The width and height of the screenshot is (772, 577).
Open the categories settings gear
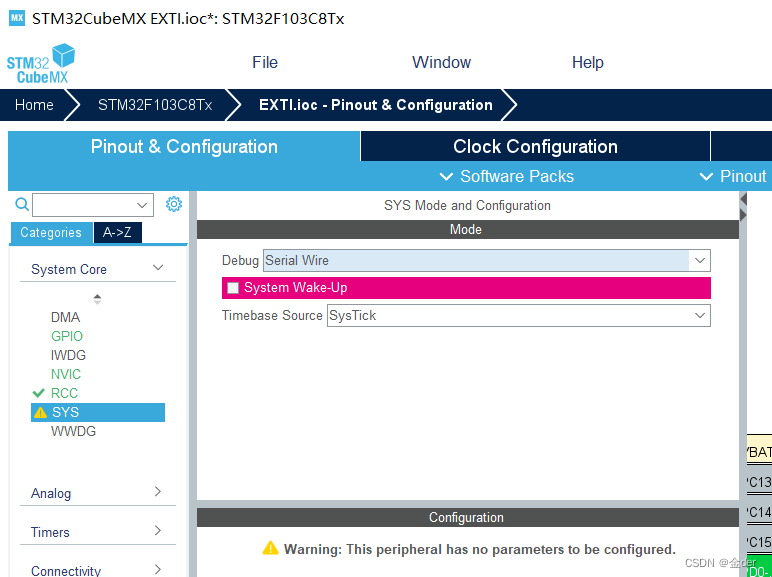pos(174,204)
